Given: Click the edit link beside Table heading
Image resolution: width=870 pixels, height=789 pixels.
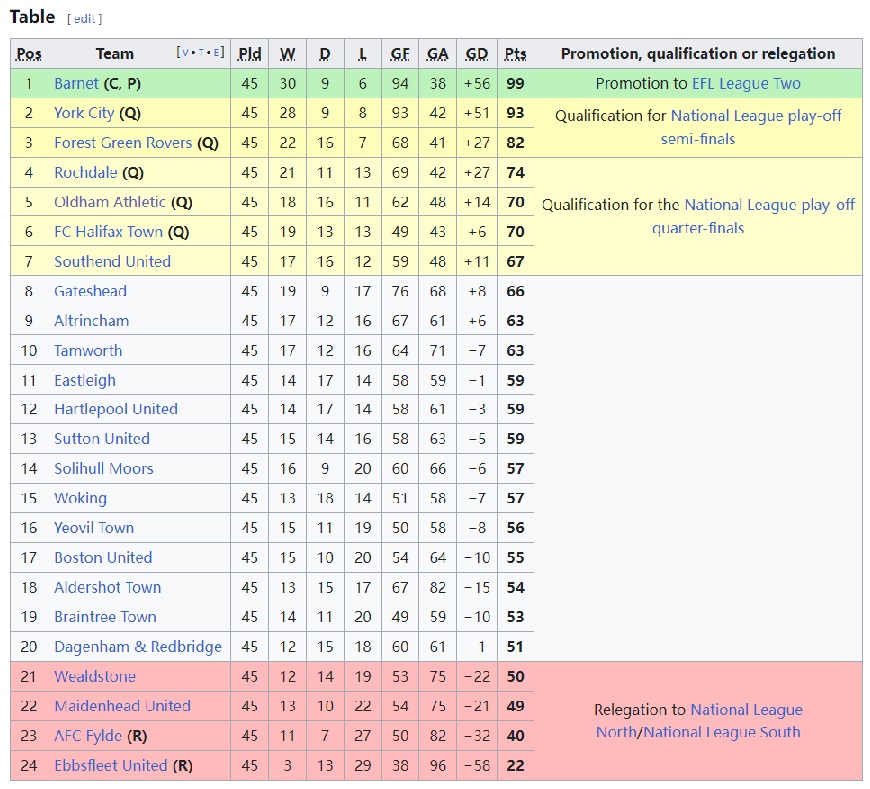Looking at the screenshot, I should click(x=84, y=19).
